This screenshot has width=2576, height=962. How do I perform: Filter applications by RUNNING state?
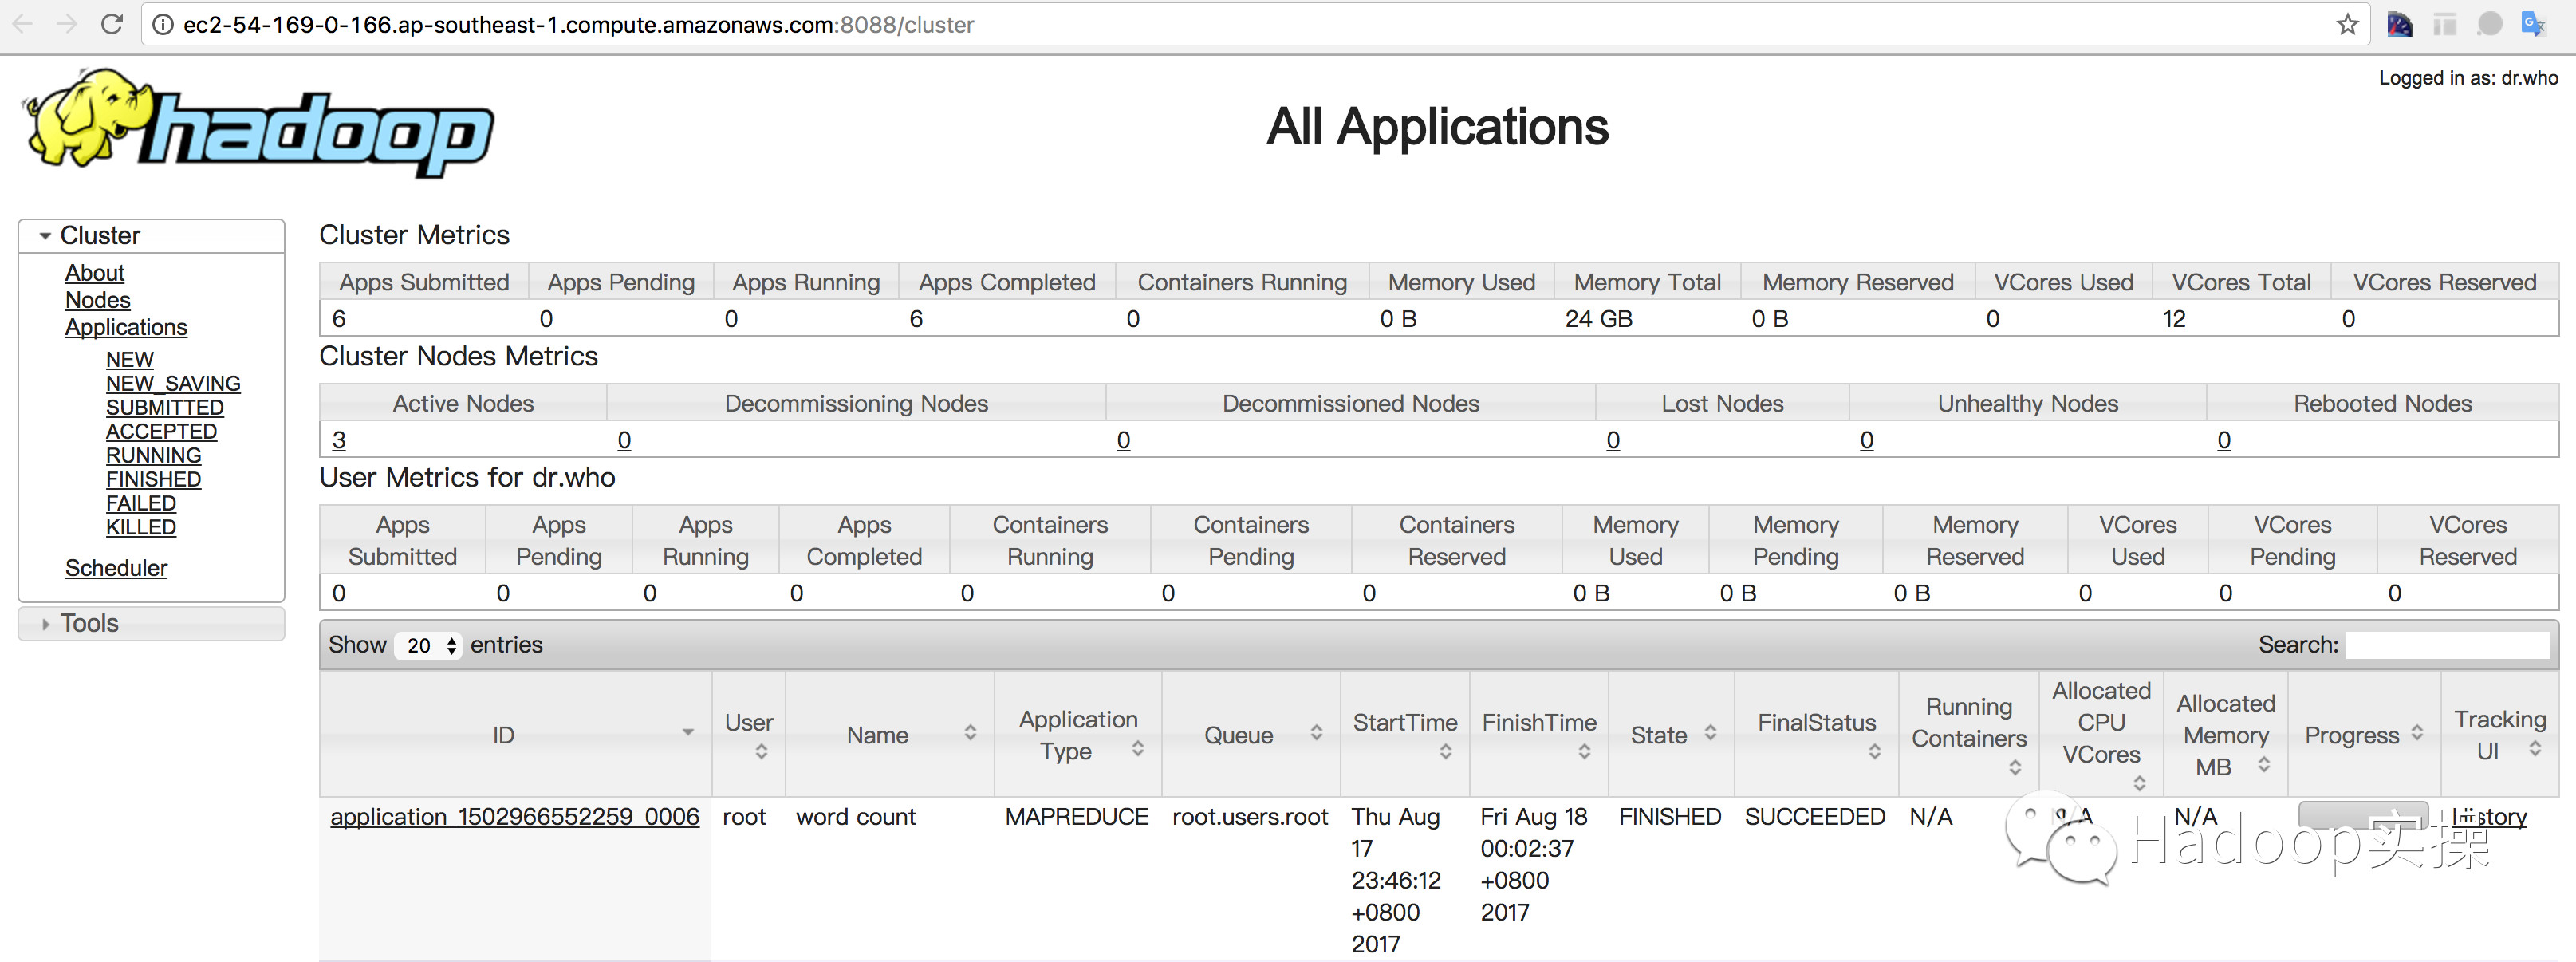tap(154, 456)
